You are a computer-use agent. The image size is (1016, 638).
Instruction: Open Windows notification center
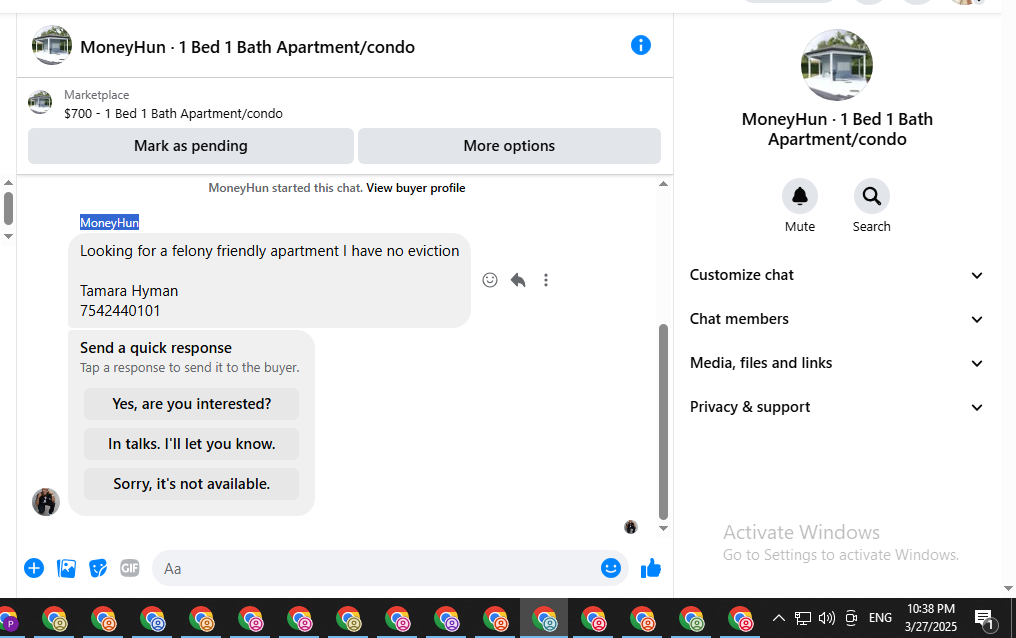985,619
